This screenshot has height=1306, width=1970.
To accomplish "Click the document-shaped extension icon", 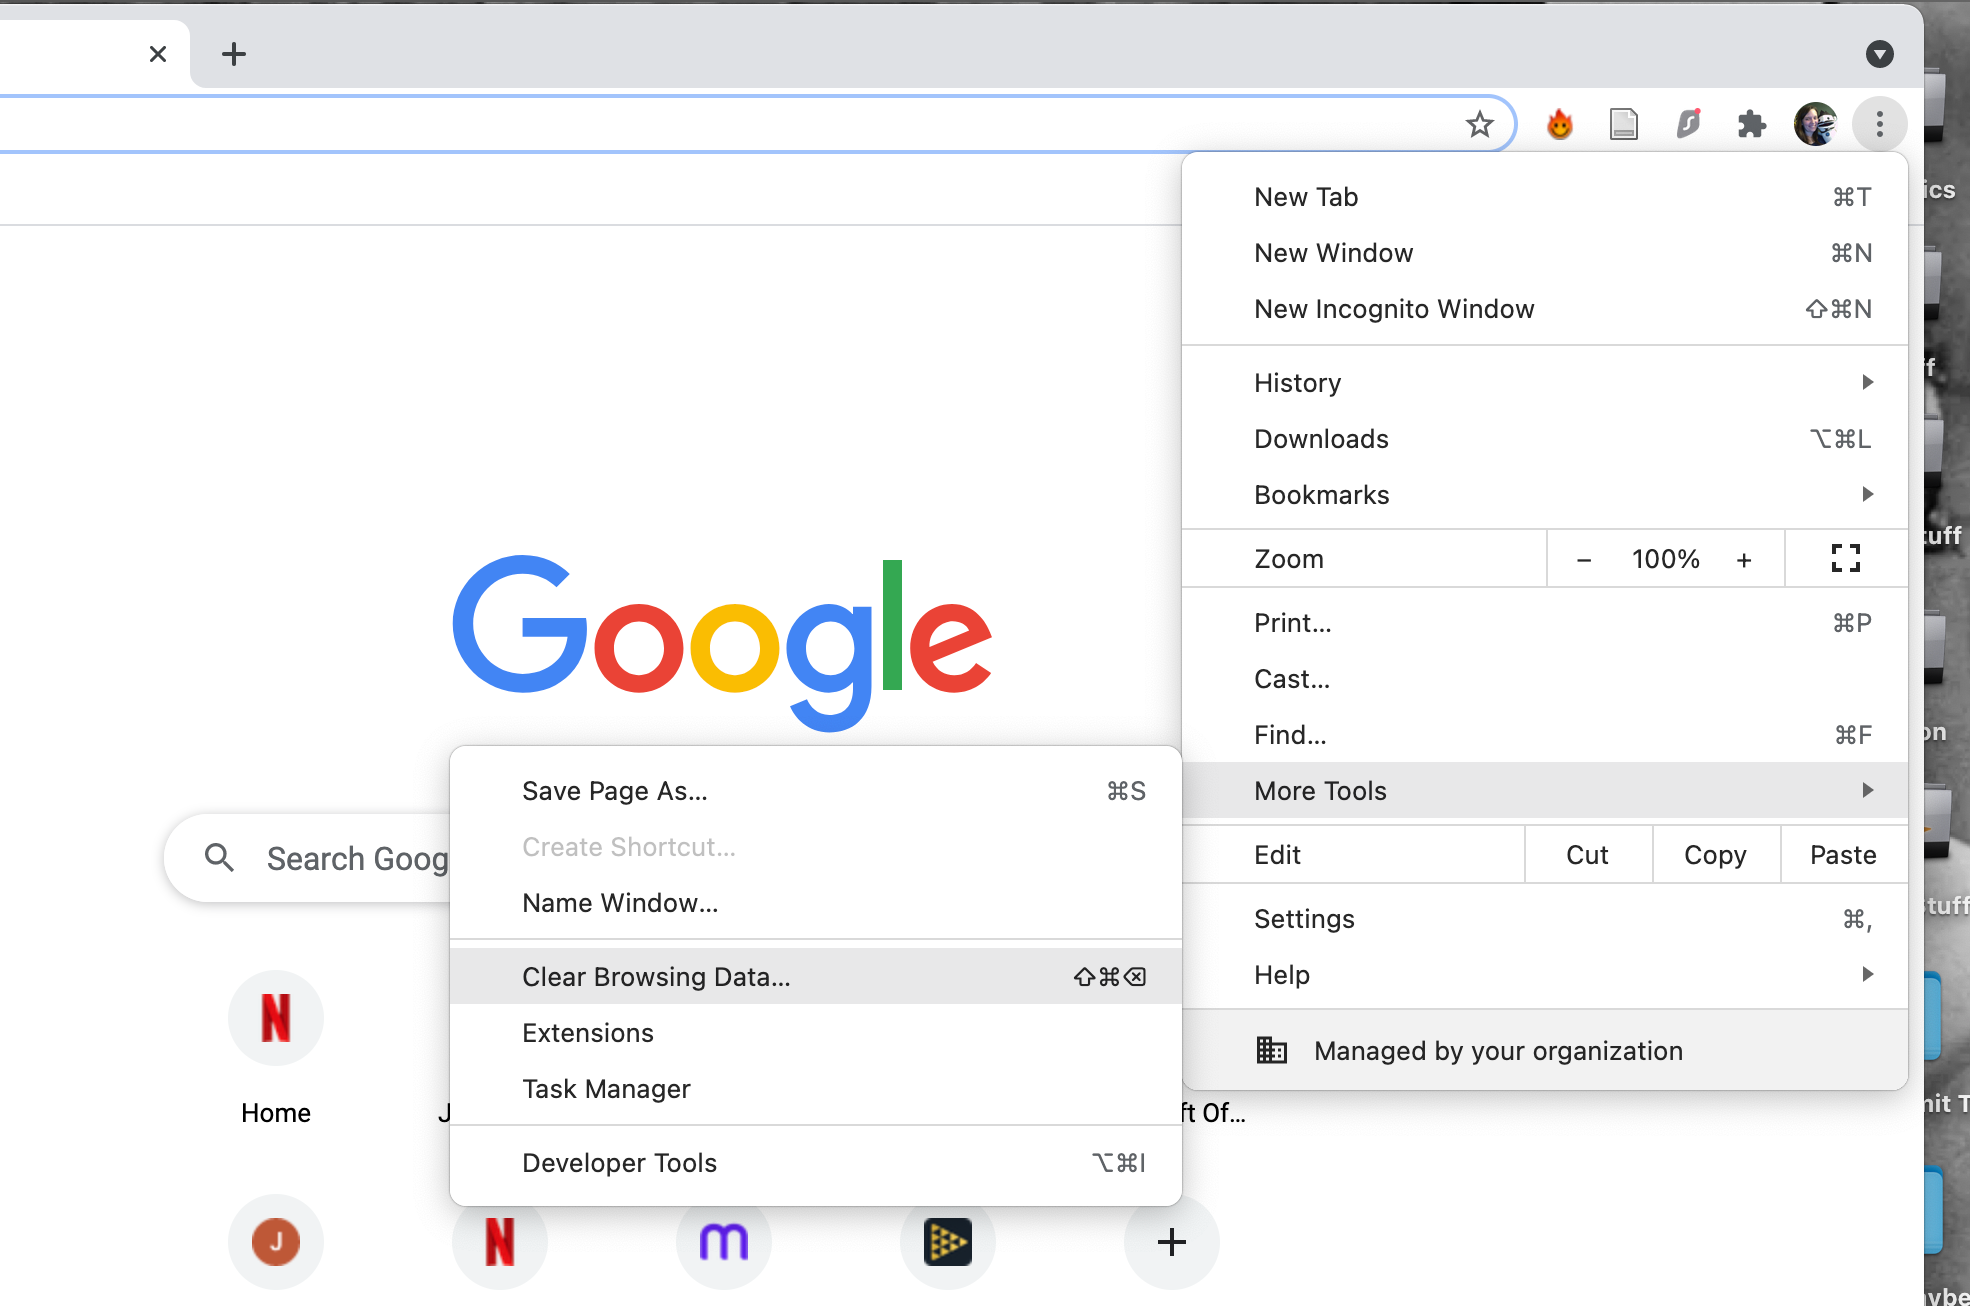I will click(1623, 123).
